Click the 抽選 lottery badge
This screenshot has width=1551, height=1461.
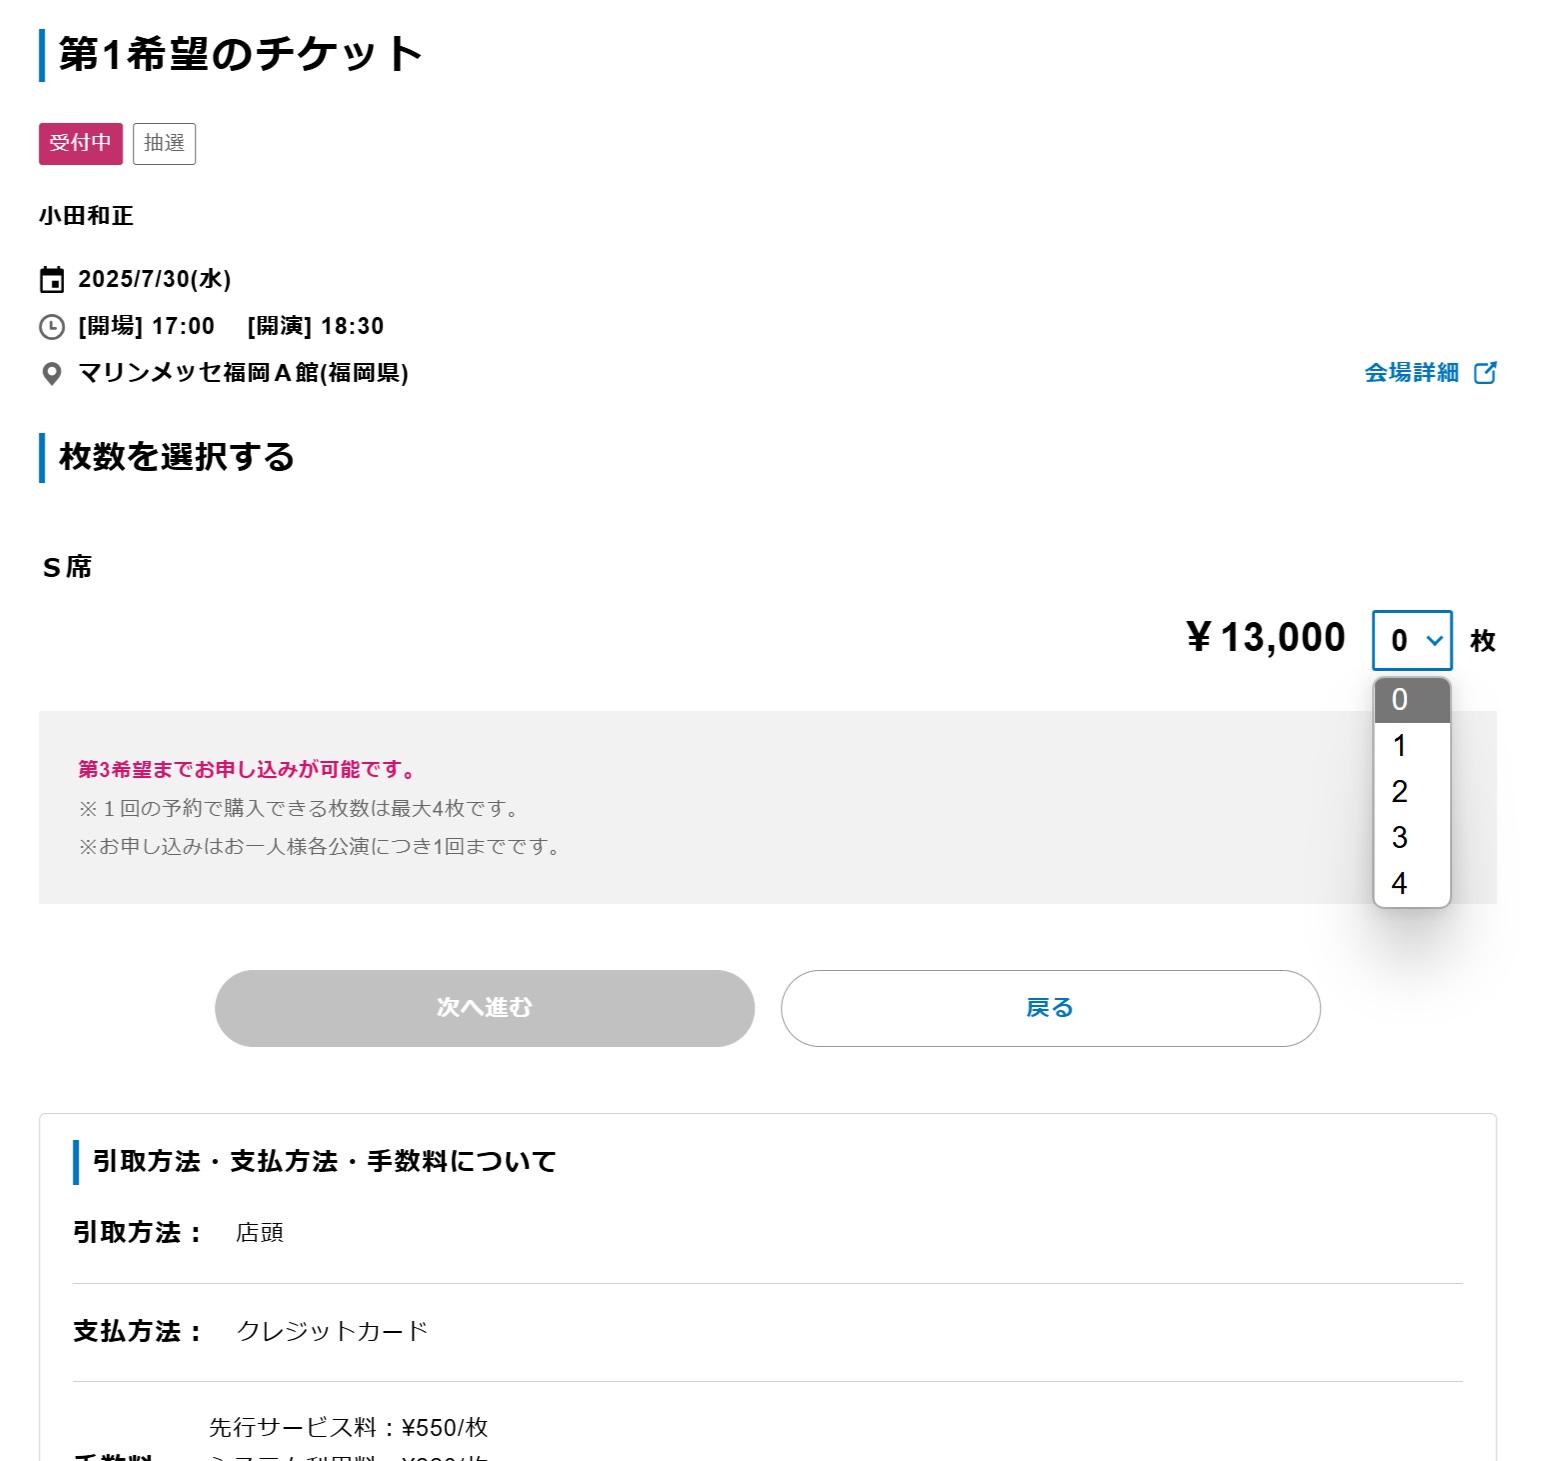coord(164,144)
